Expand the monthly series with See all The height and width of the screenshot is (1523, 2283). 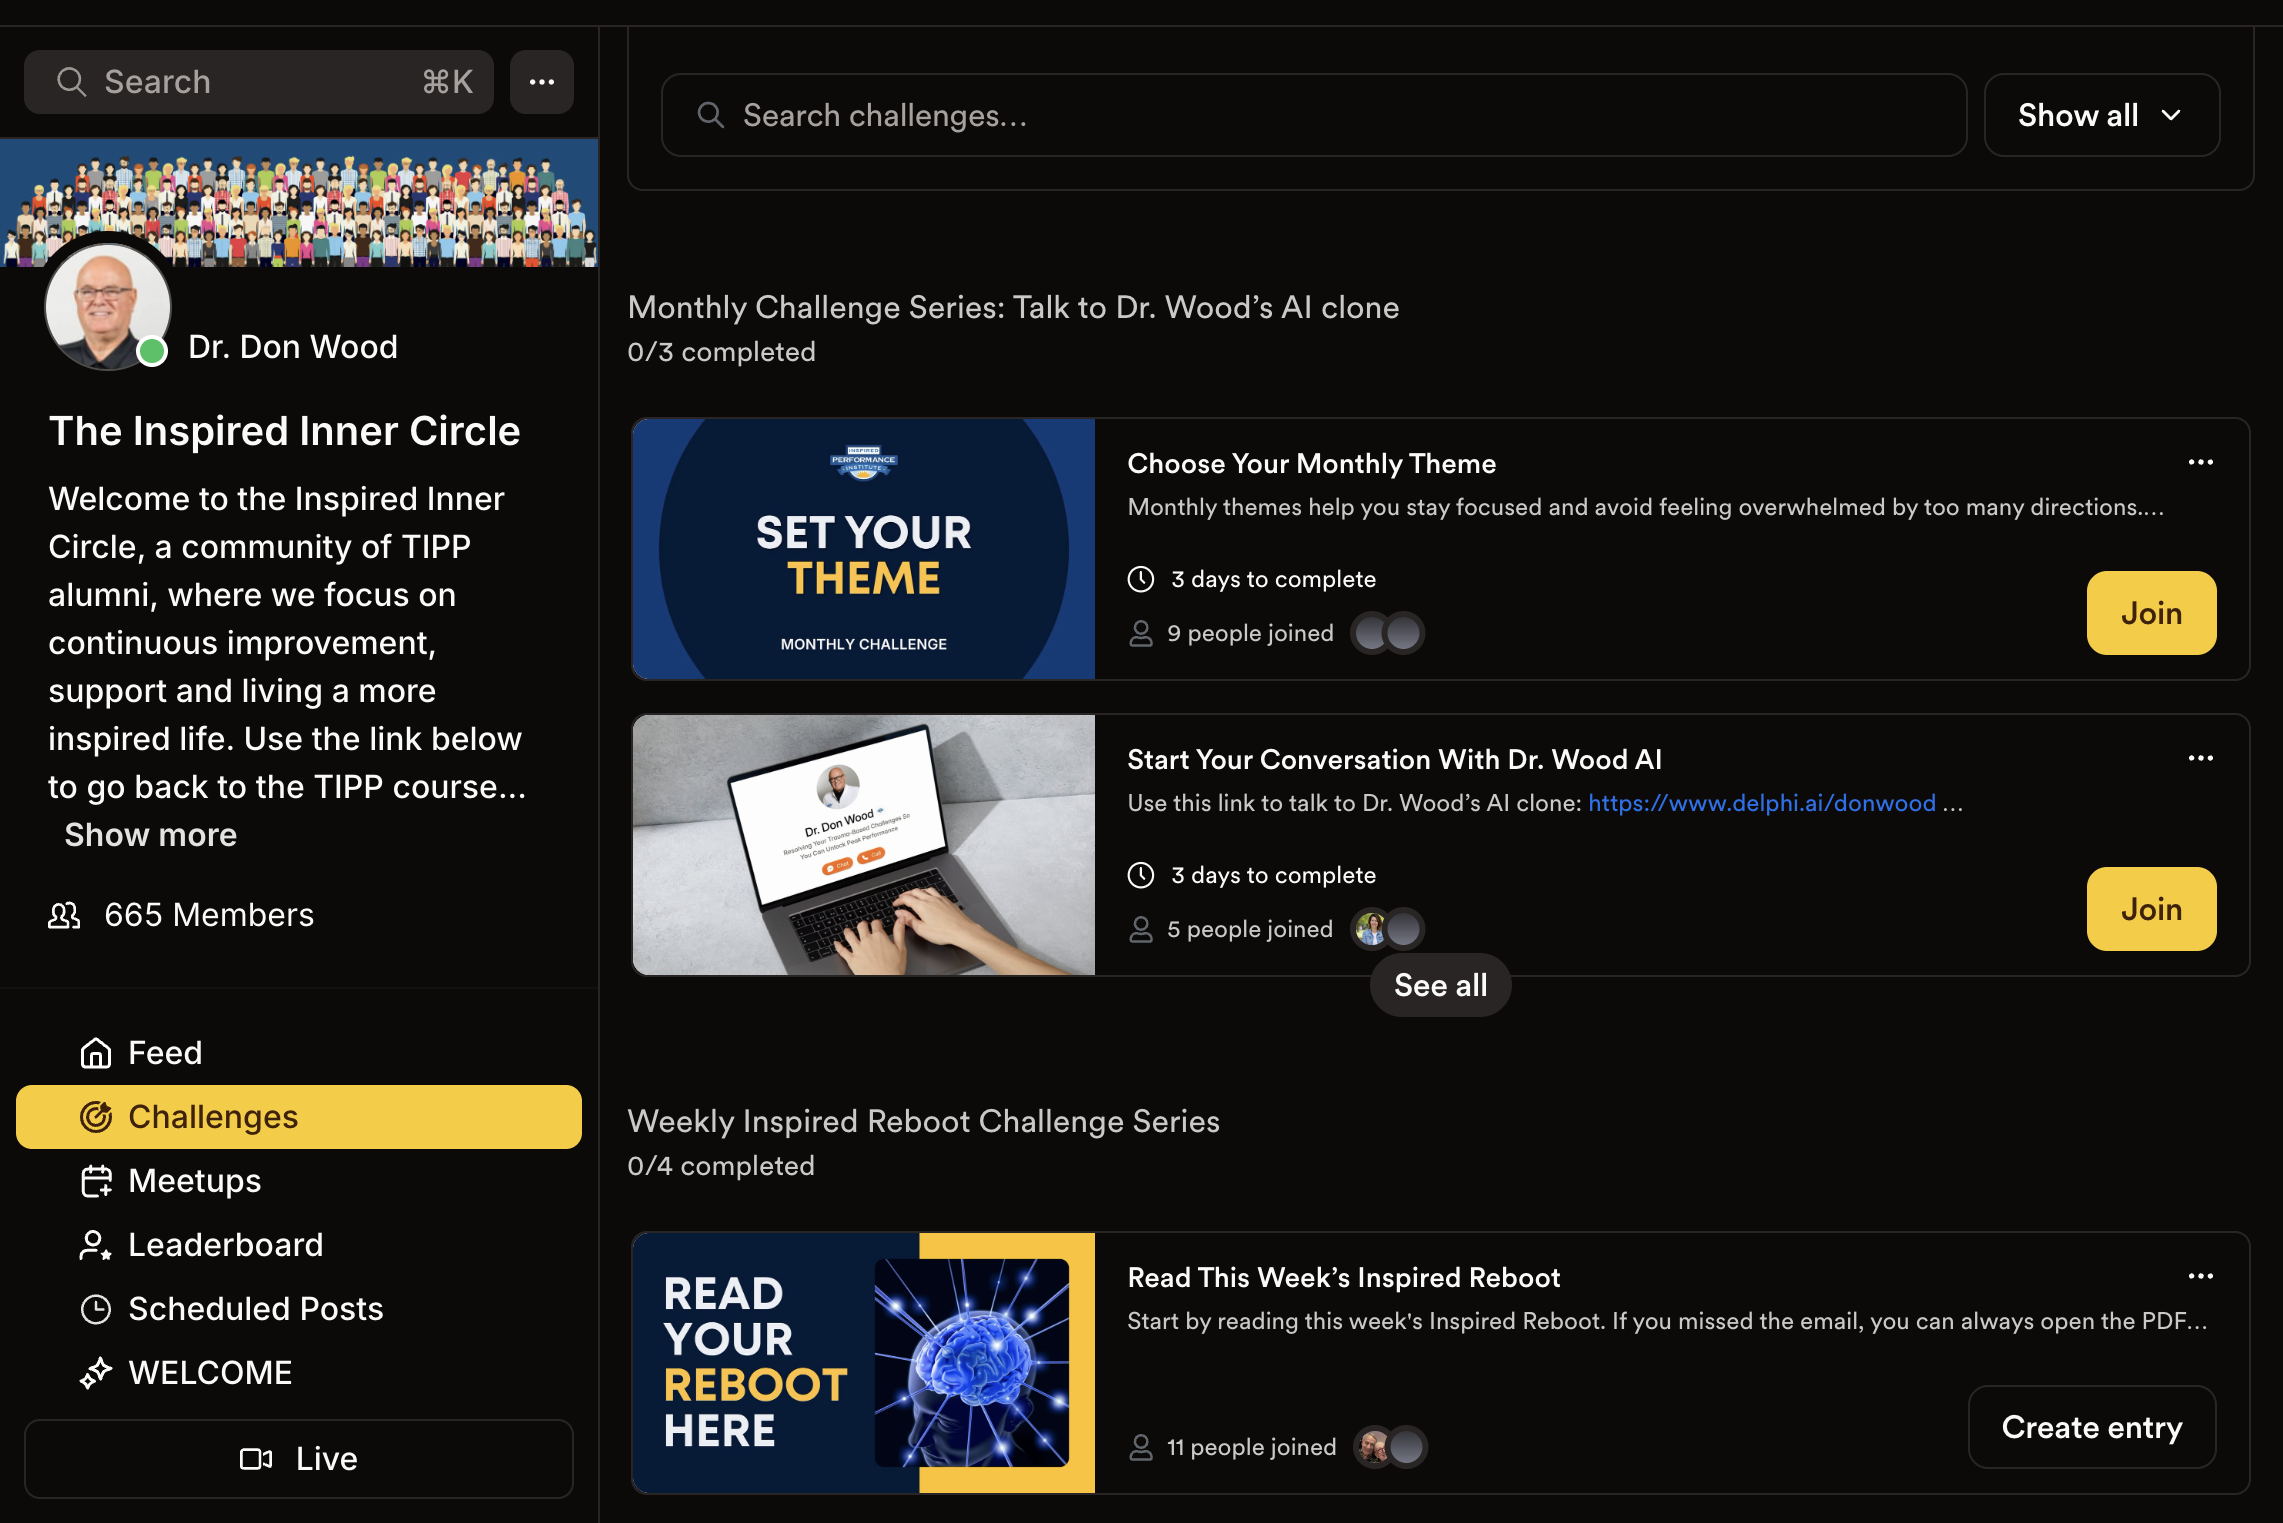coord(1440,985)
